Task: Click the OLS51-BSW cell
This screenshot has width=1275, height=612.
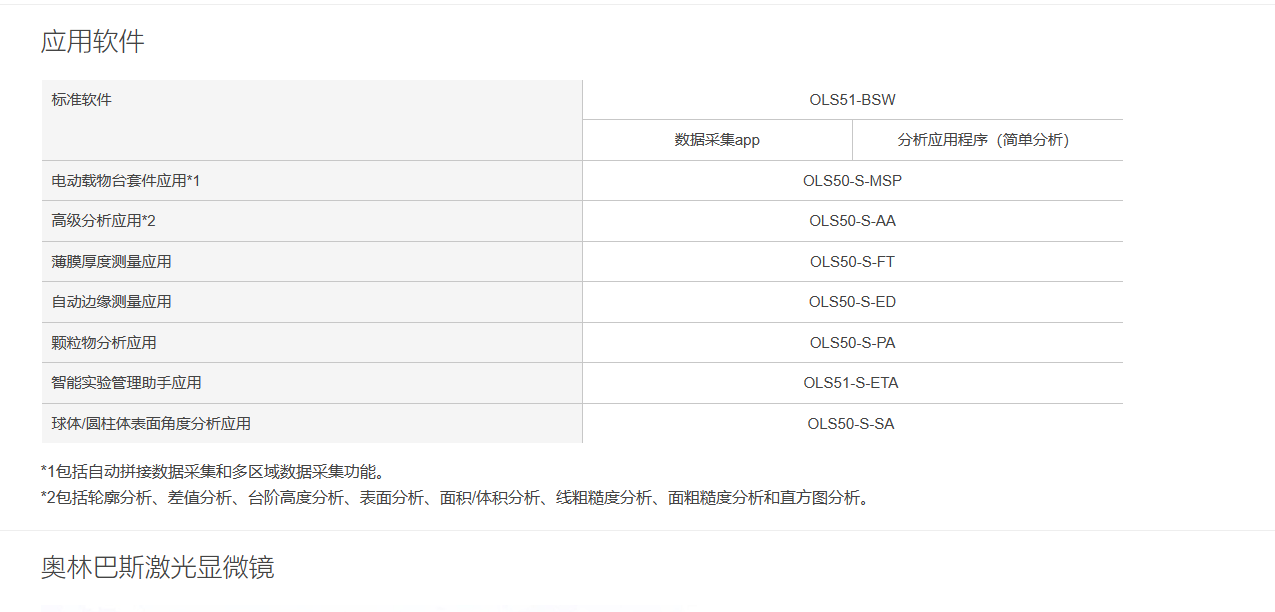Action: point(853,100)
